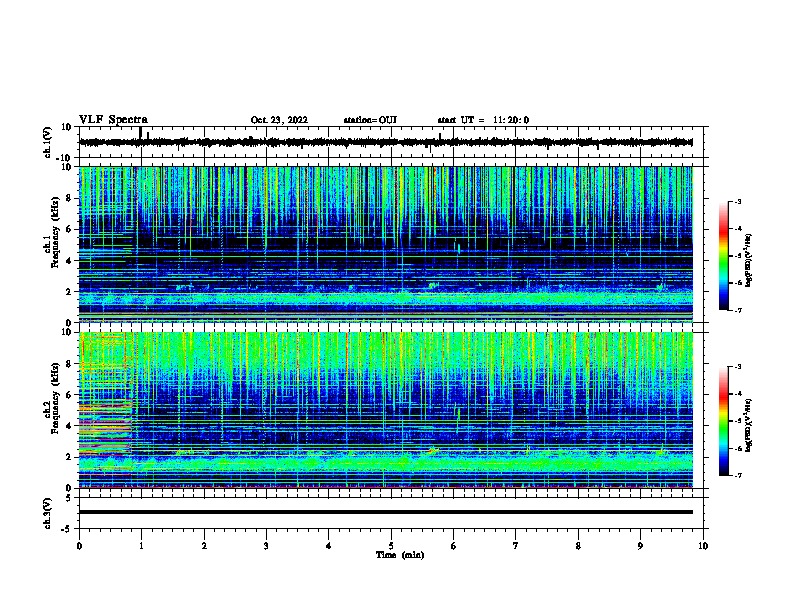The height and width of the screenshot is (612, 792).
Task: Click the ch.2 color bar's "-3" label
Action: tap(737, 367)
